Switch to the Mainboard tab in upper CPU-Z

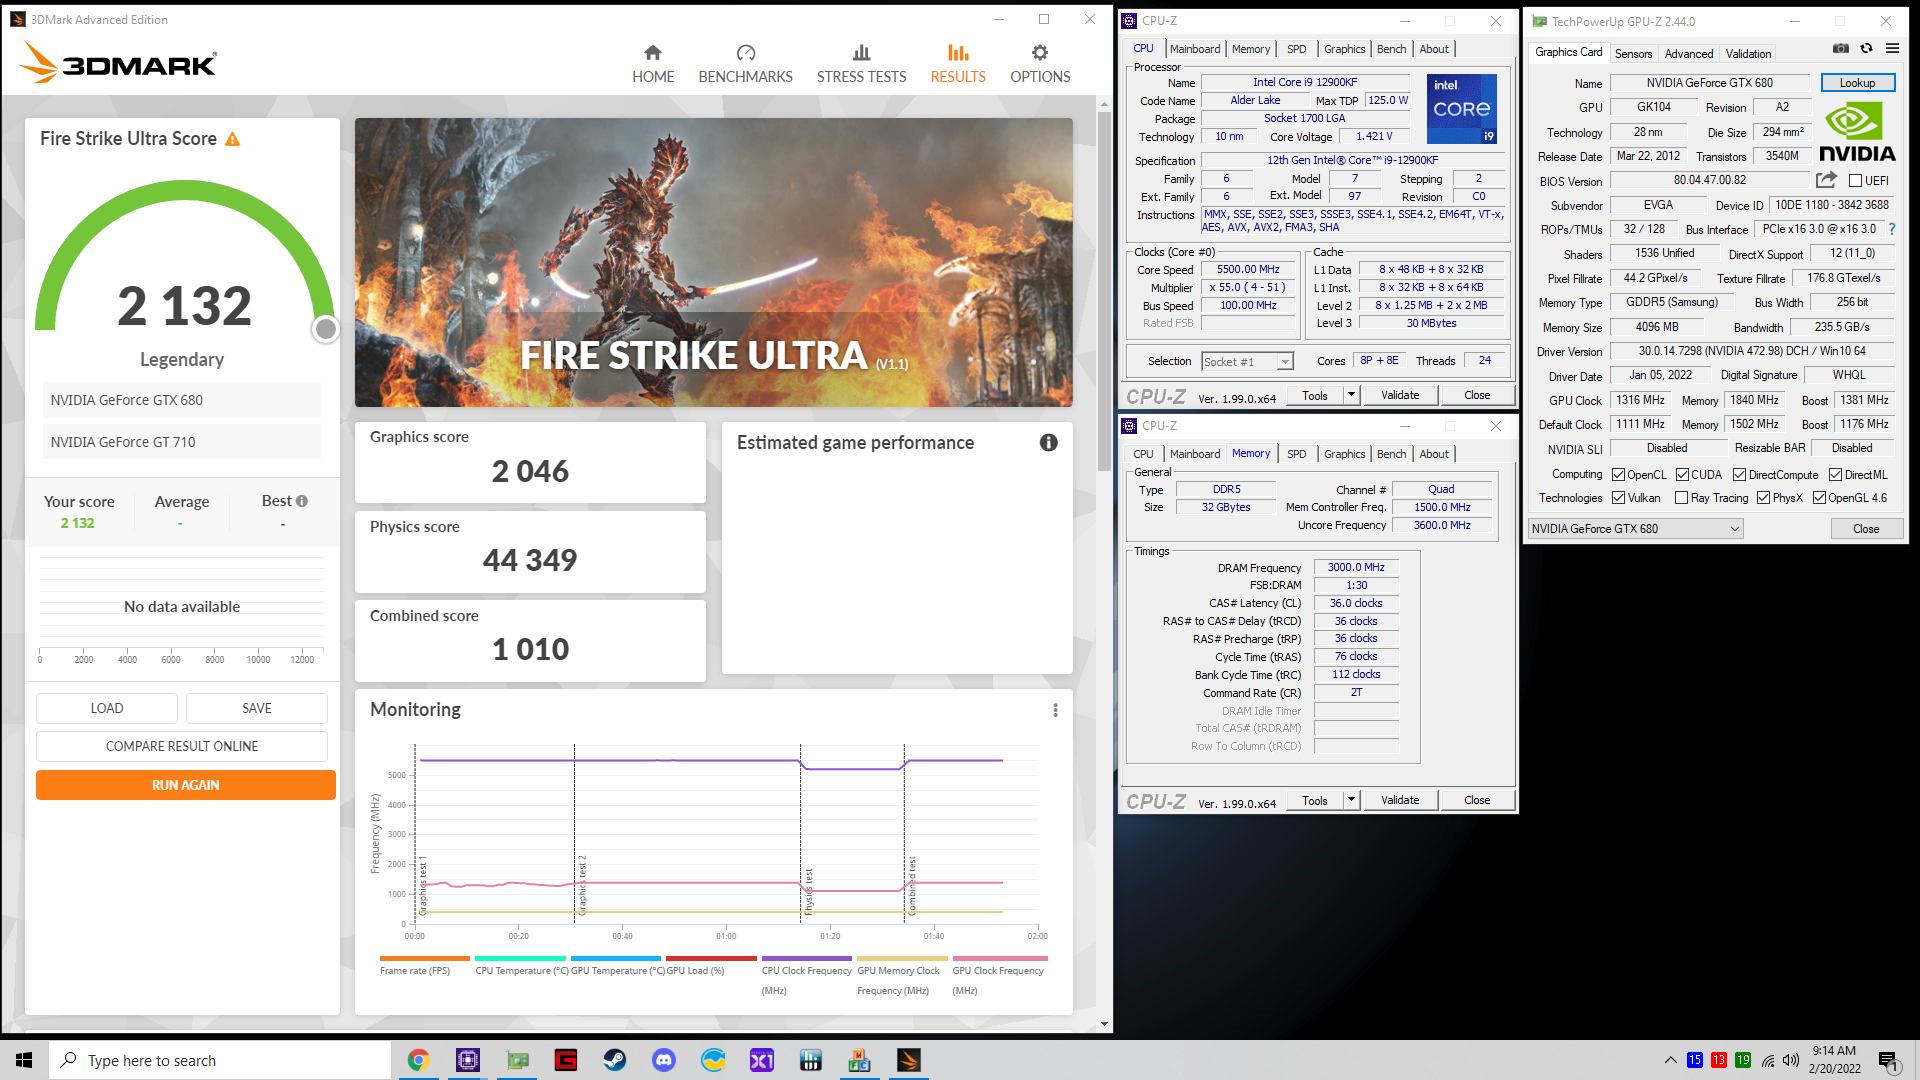tap(1195, 49)
